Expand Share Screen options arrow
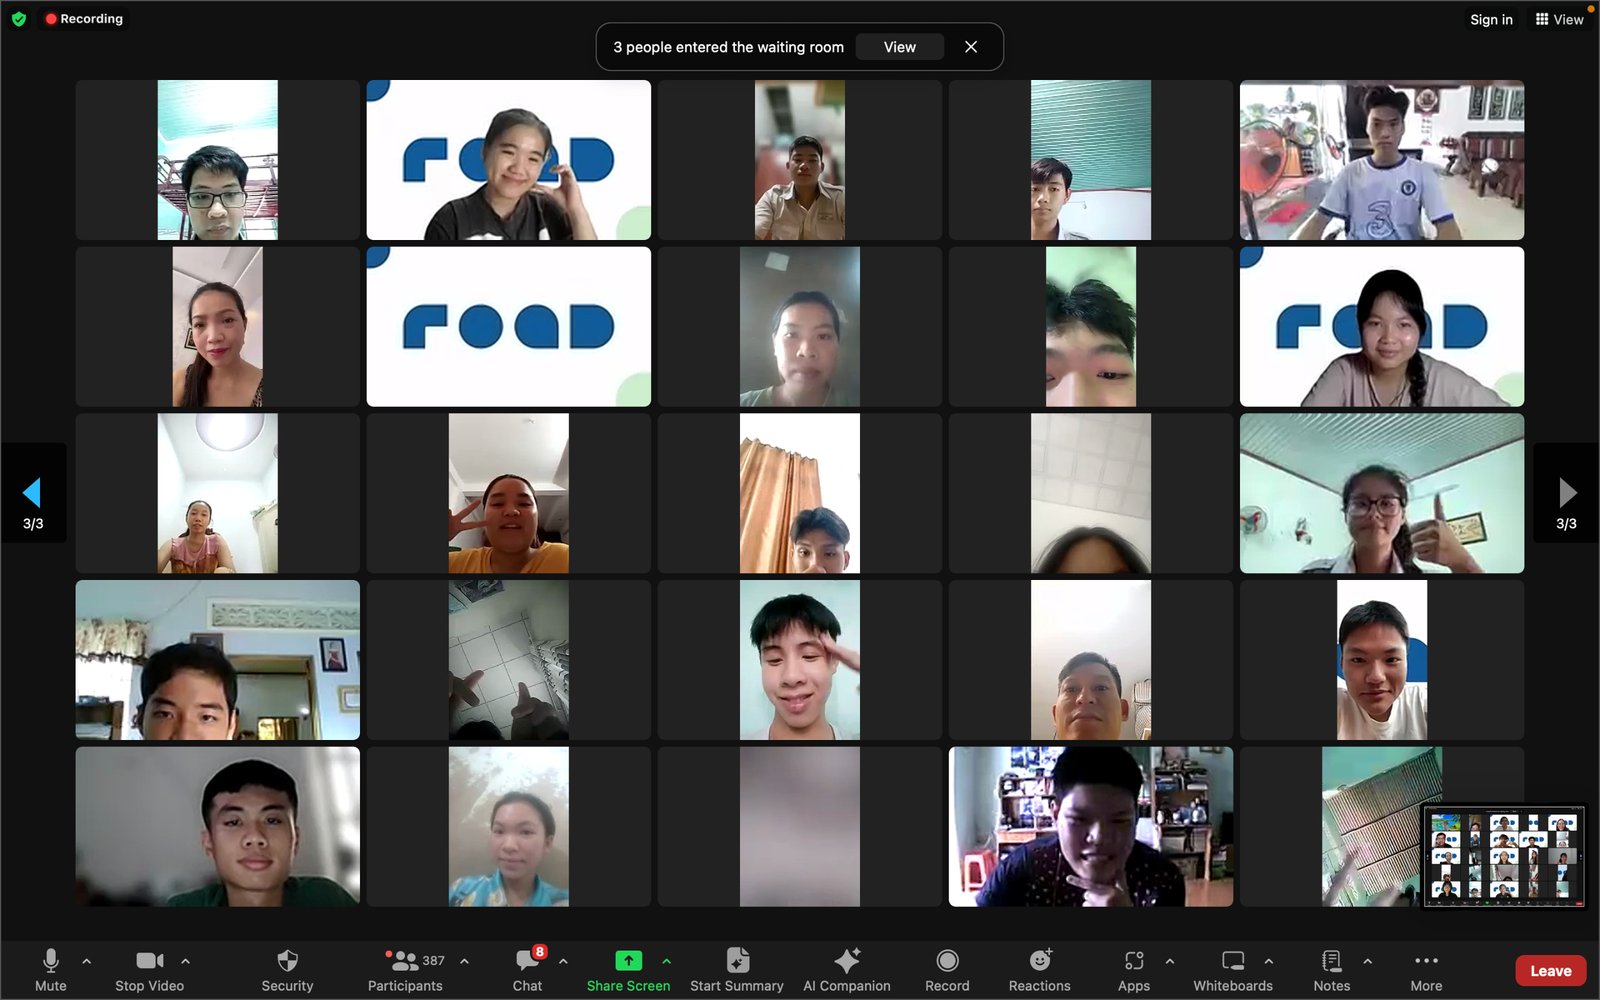This screenshot has width=1600, height=1000. 667,961
